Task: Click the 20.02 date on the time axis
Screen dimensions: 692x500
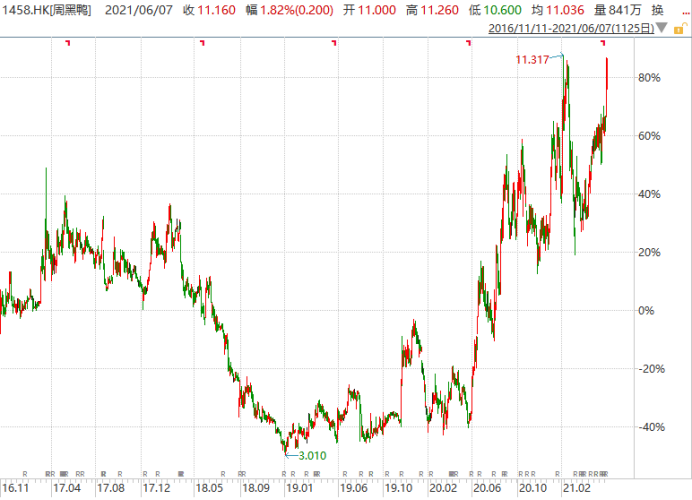Action: click(x=443, y=488)
